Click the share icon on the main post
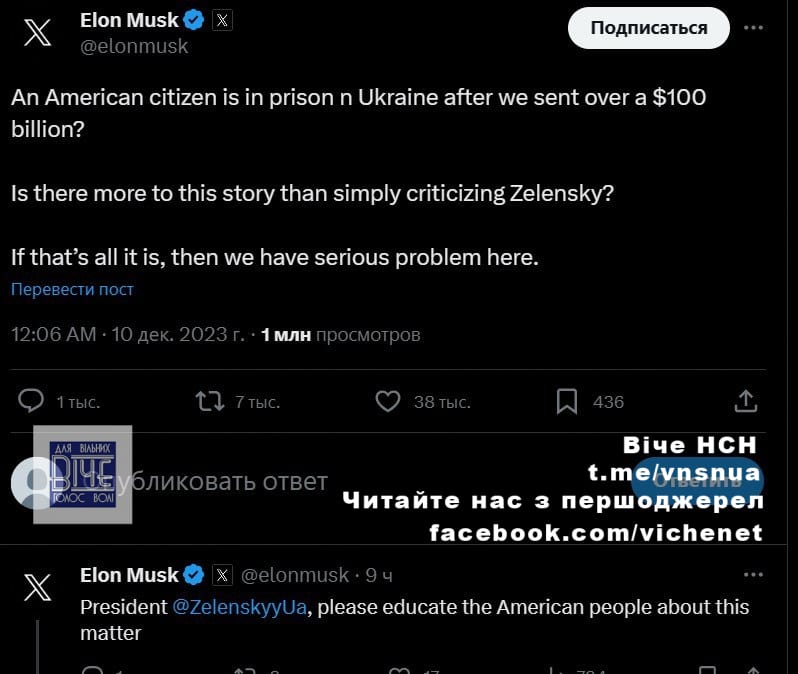This screenshot has height=674, width=798. (746, 401)
